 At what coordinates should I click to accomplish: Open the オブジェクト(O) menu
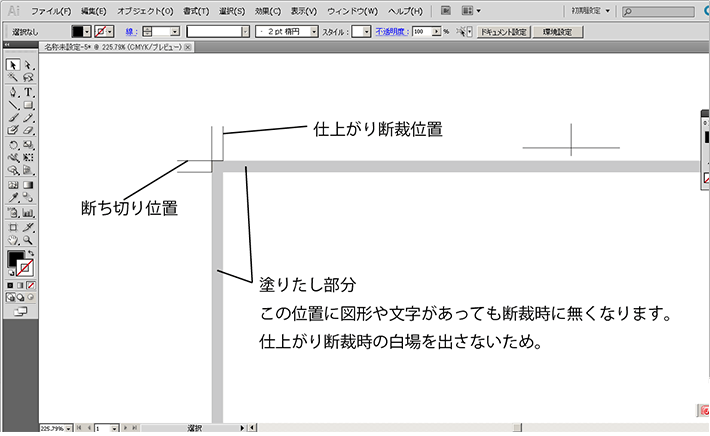coord(145,11)
